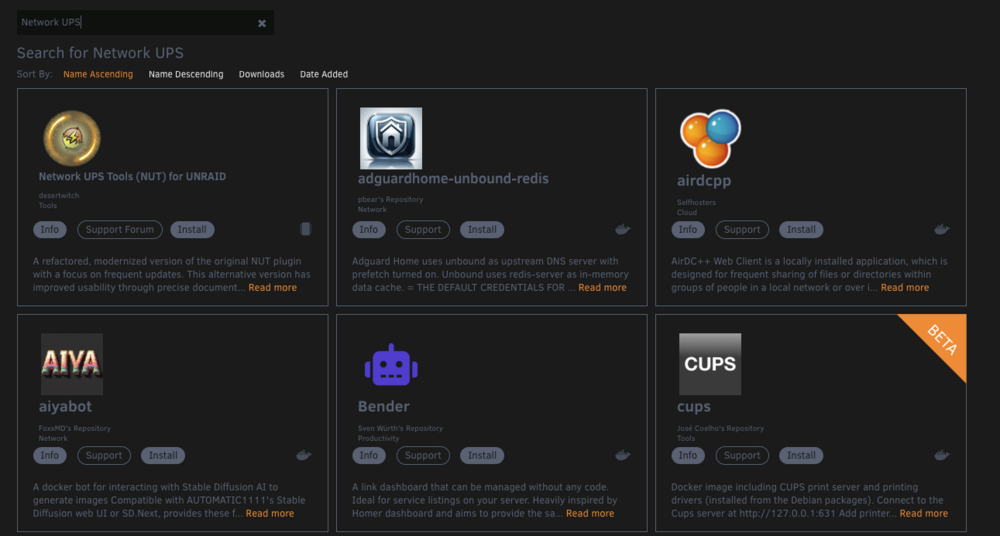
Task: Clear the search field with the X icon
Action: click(x=261, y=23)
